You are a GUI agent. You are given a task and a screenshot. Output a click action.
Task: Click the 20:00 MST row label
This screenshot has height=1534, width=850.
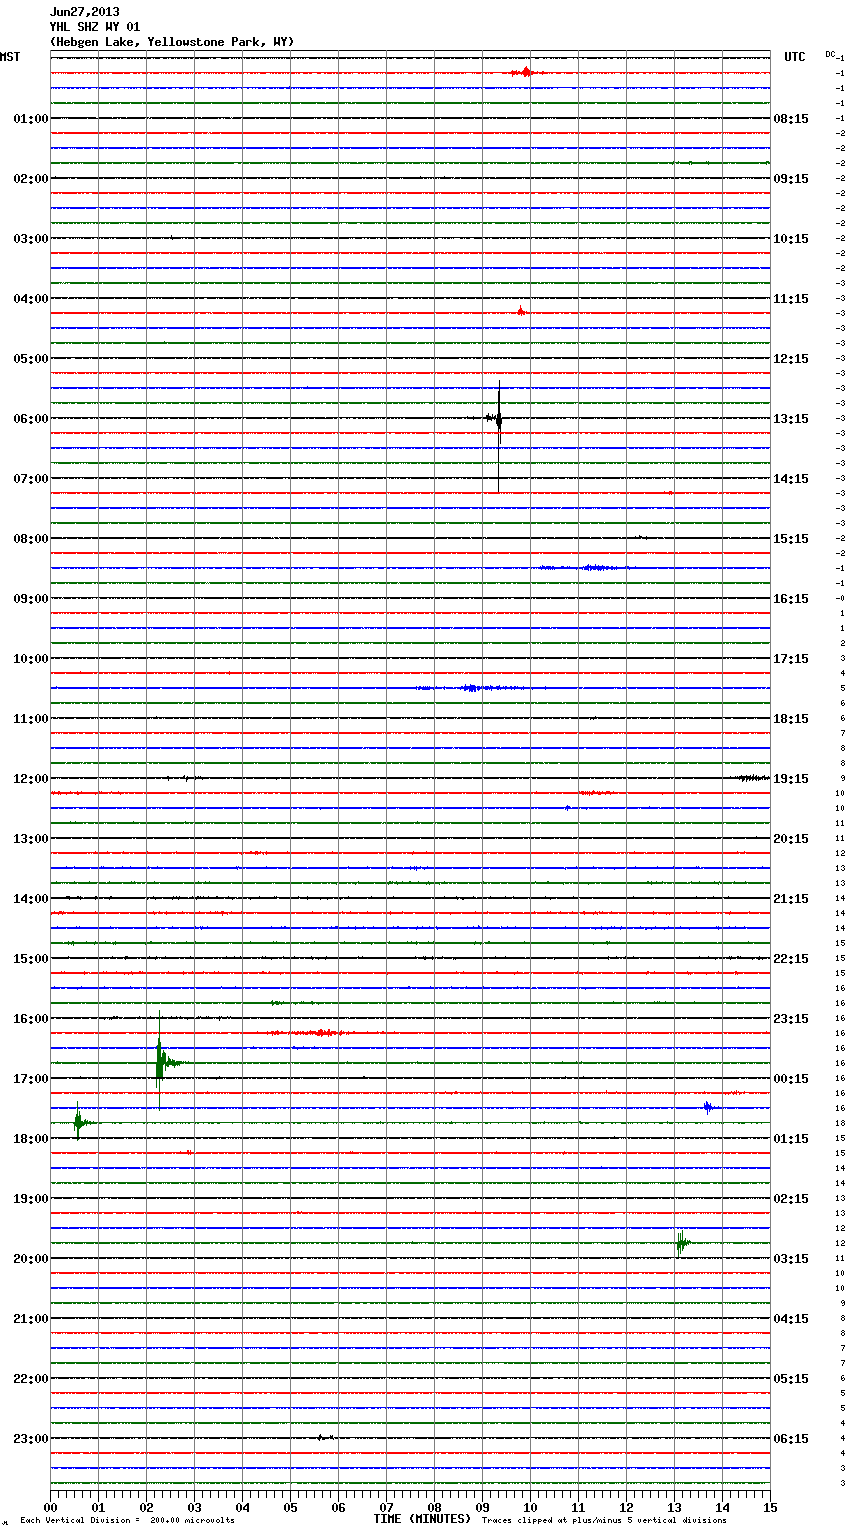(x=31, y=1259)
